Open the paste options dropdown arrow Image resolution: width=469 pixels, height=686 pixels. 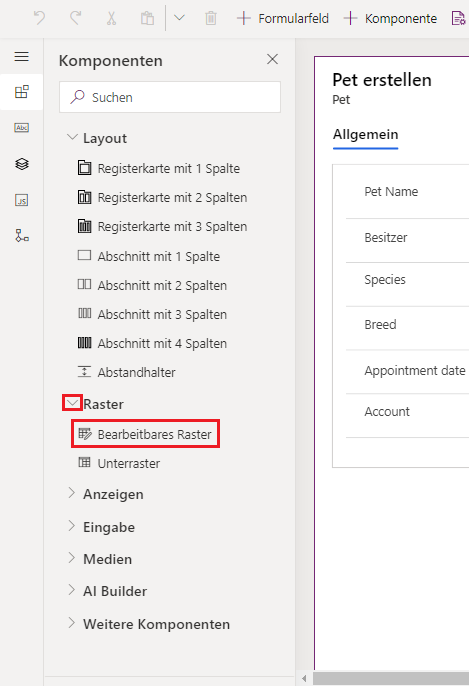coord(179,18)
